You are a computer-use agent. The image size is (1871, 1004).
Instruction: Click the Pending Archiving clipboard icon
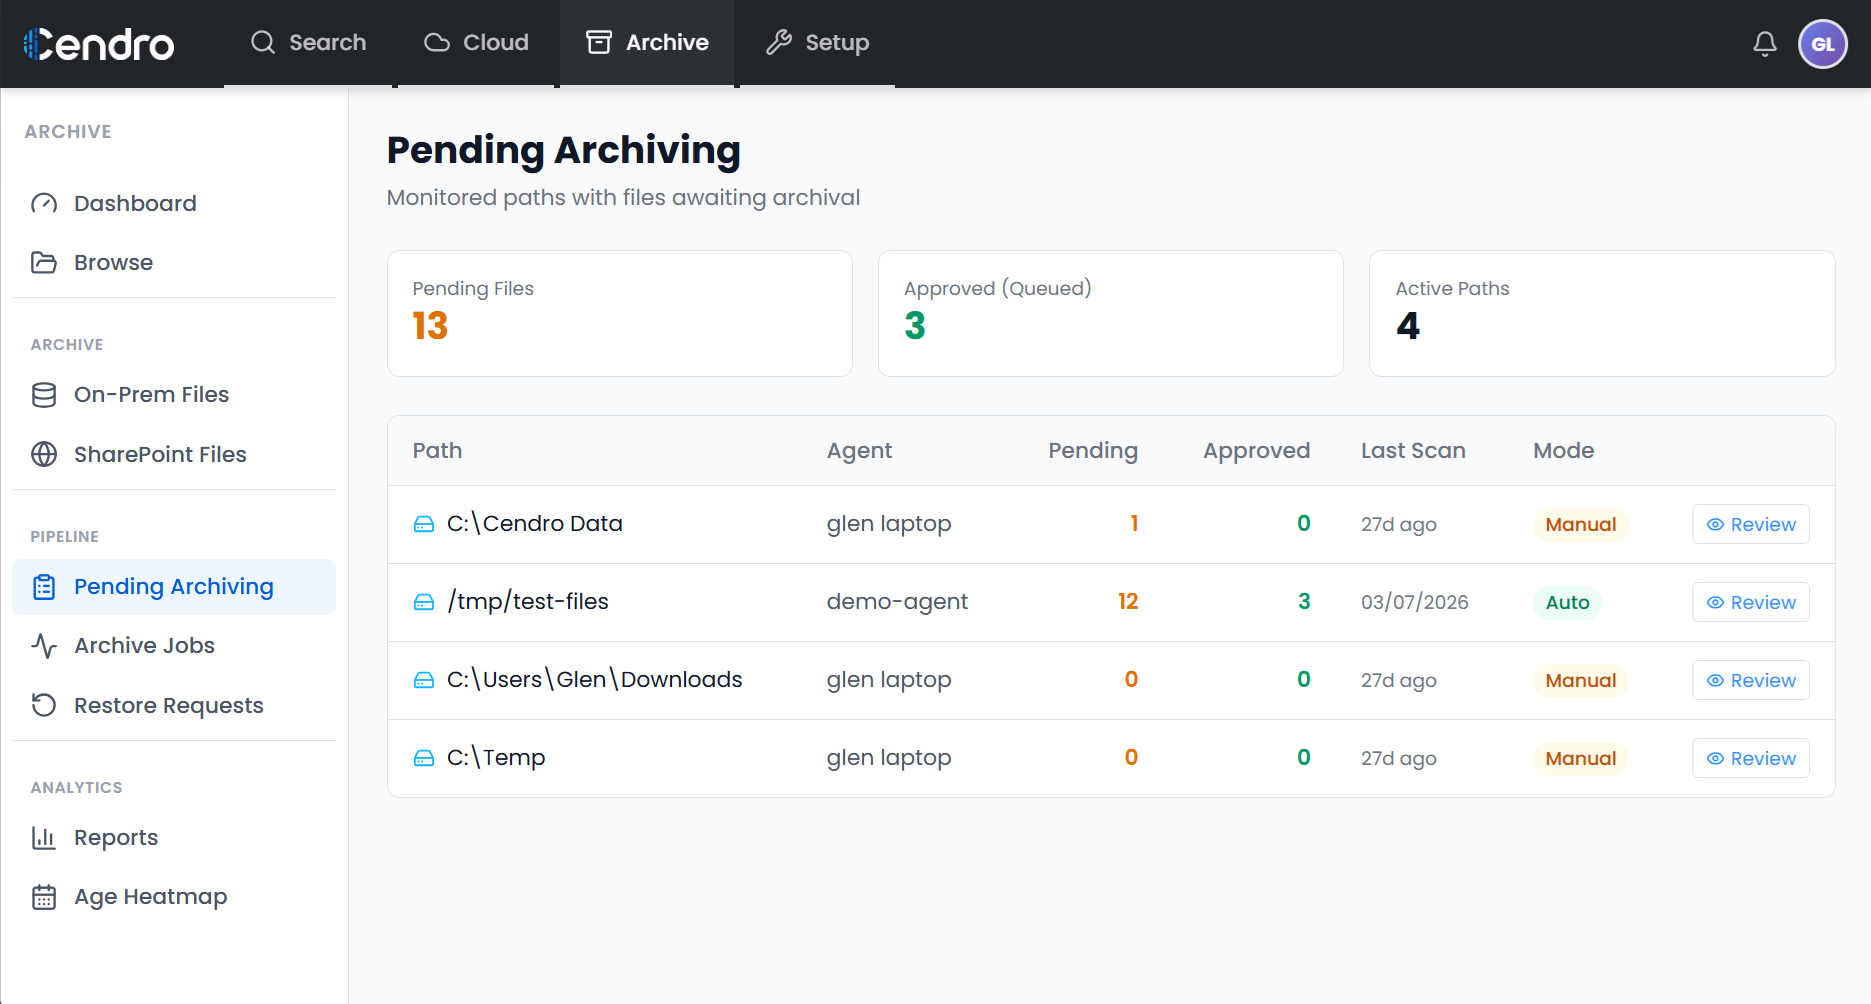(44, 587)
